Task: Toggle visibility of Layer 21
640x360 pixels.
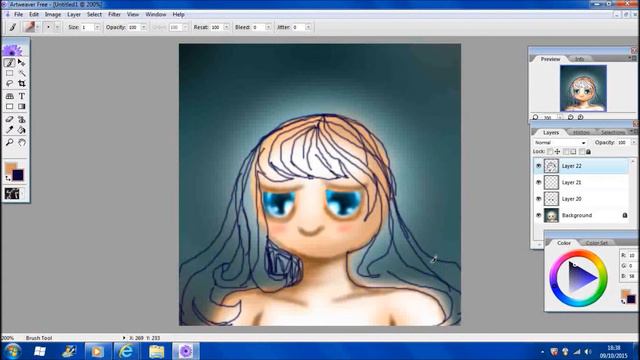Action: tap(538, 182)
